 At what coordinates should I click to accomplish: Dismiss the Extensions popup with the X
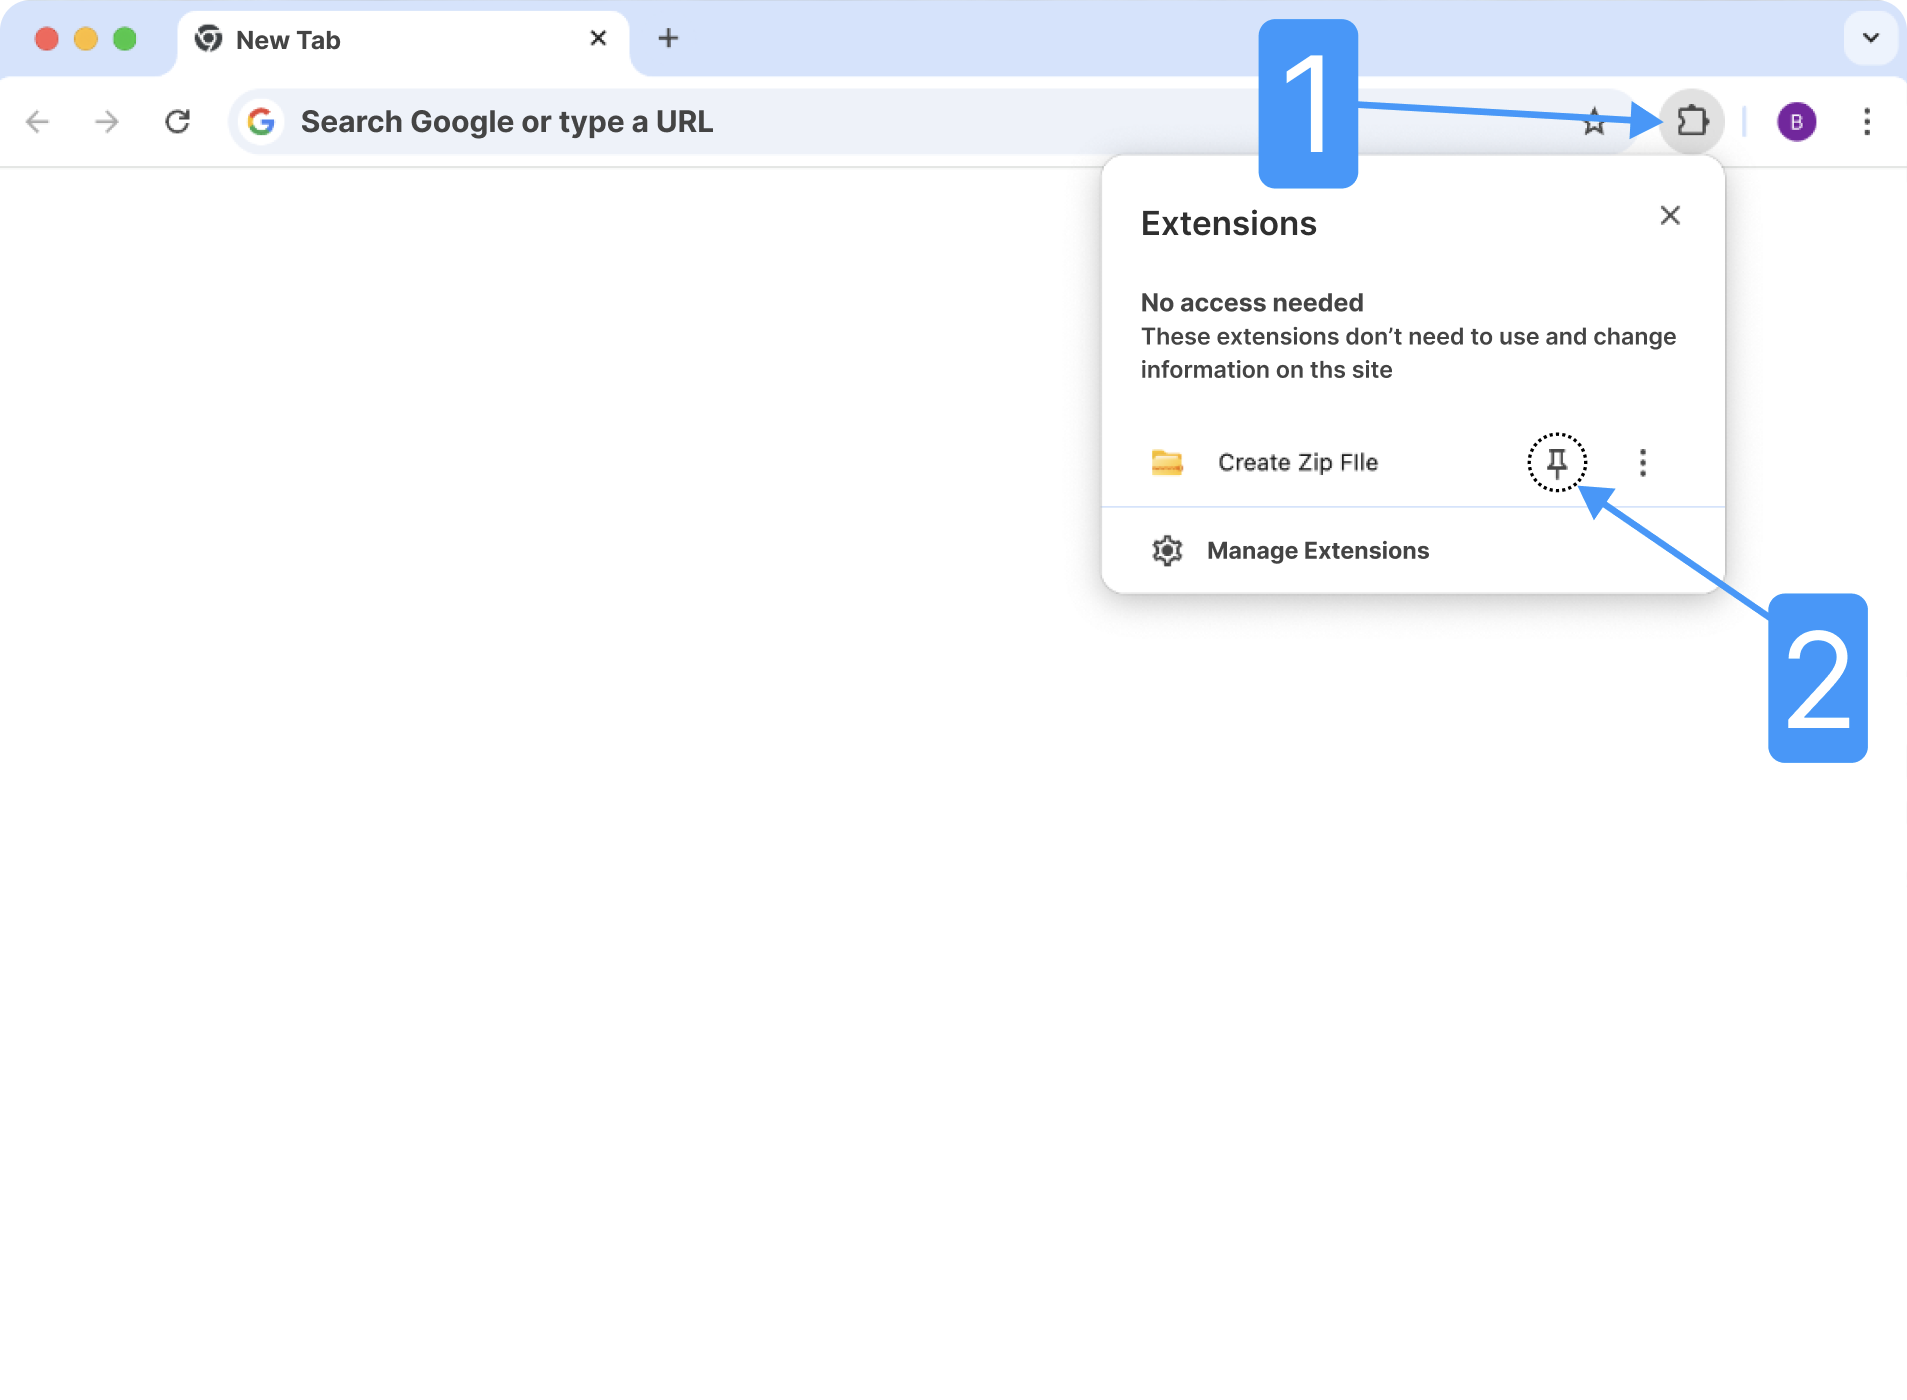pos(1669,215)
